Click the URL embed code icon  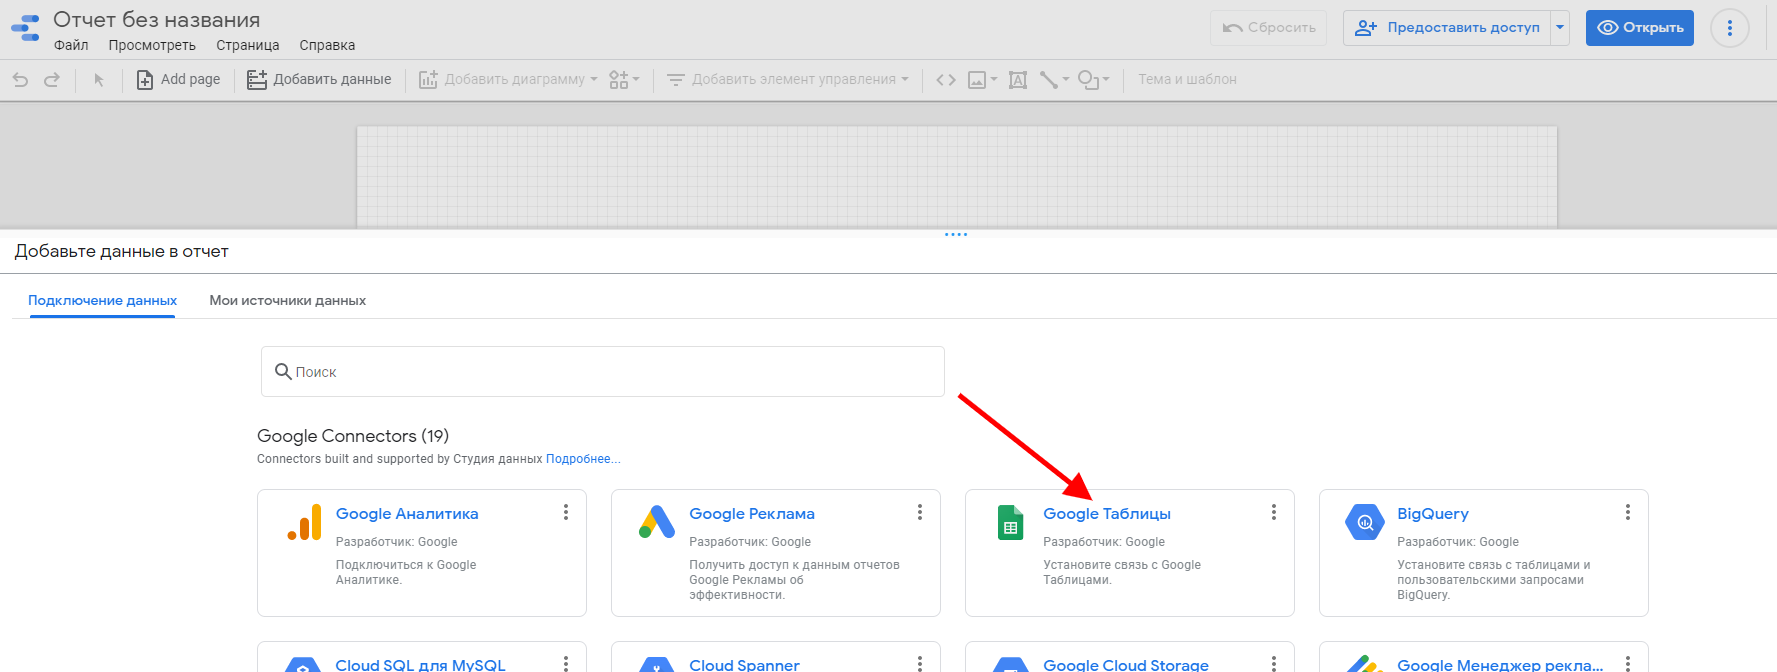point(946,80)
